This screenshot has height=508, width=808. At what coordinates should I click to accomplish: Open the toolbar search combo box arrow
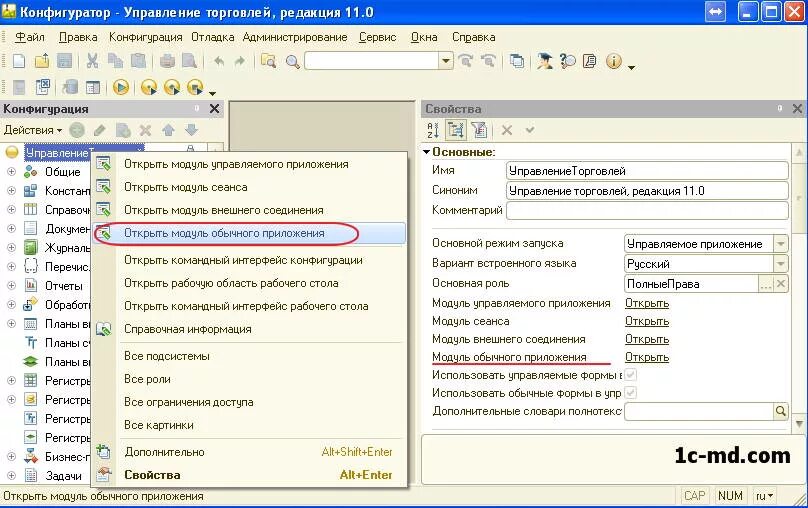point(446,61)
